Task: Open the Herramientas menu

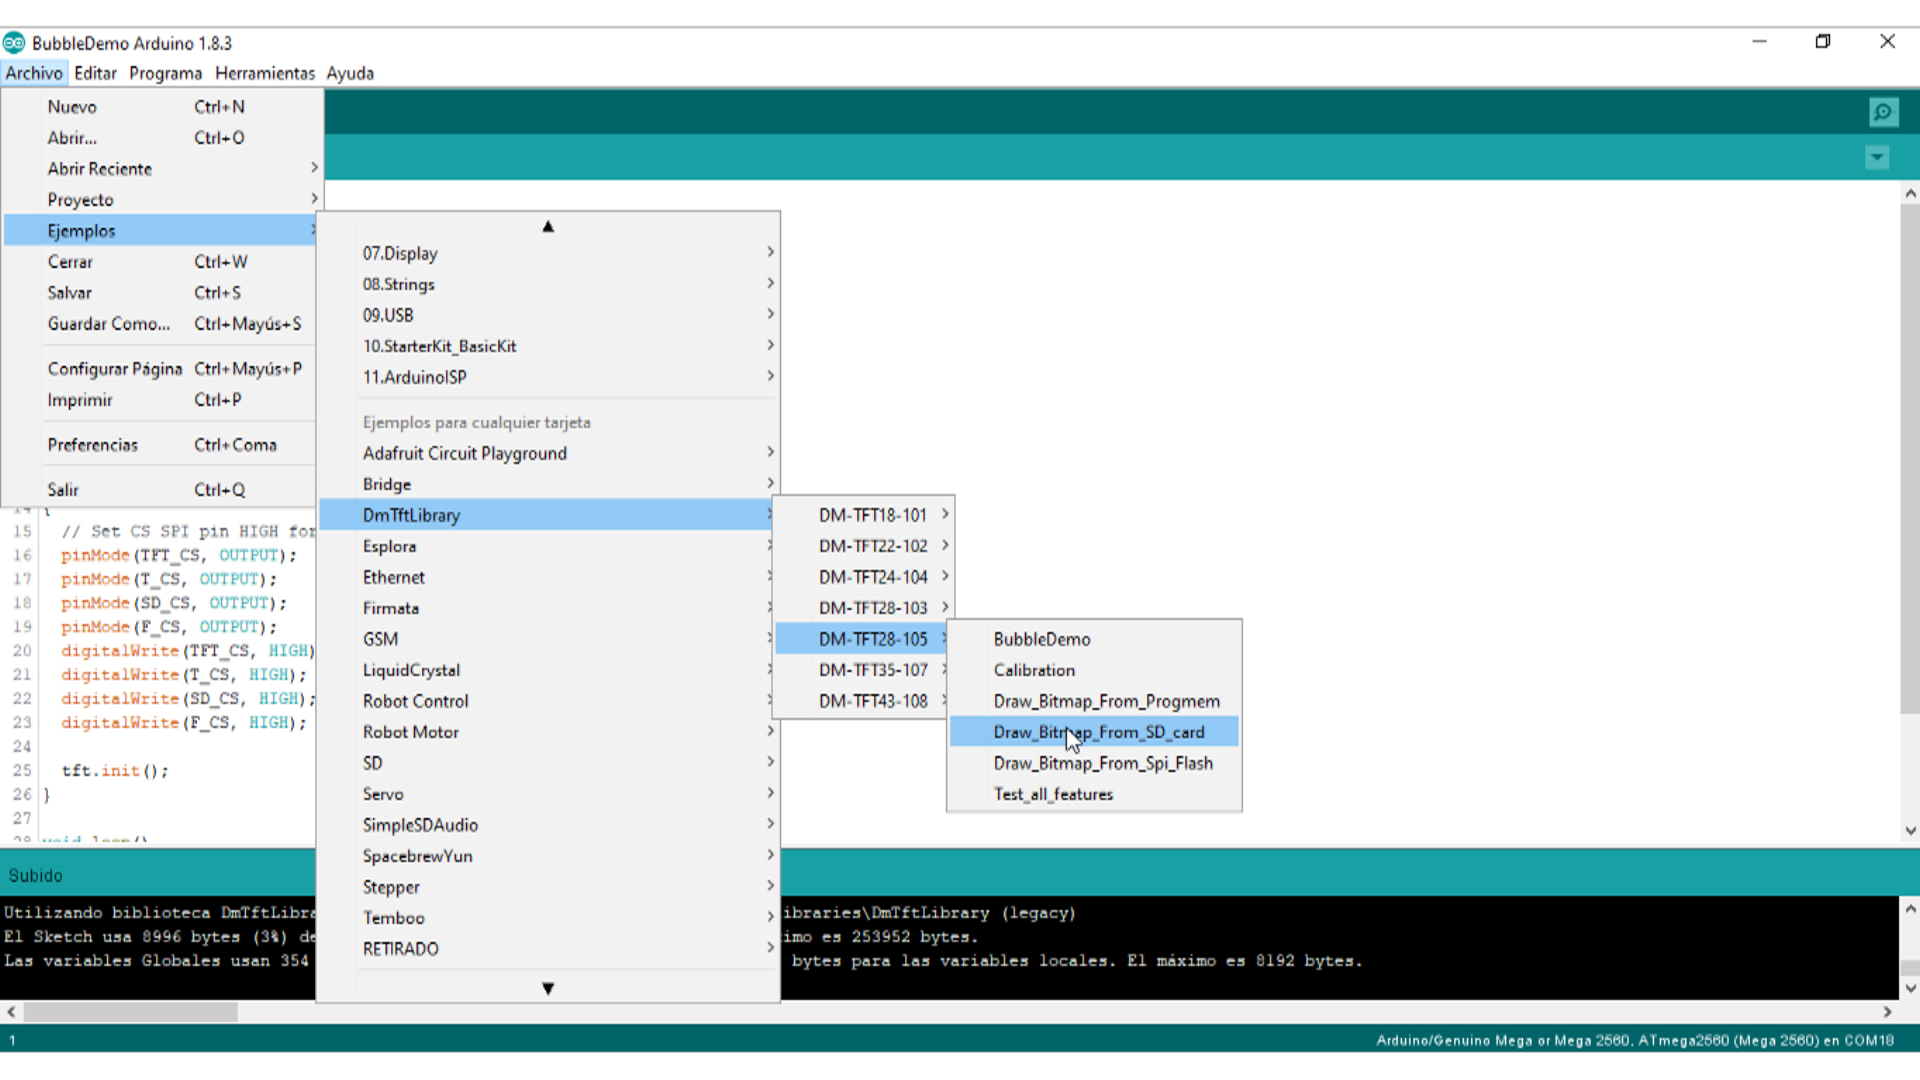Action: 264,73
